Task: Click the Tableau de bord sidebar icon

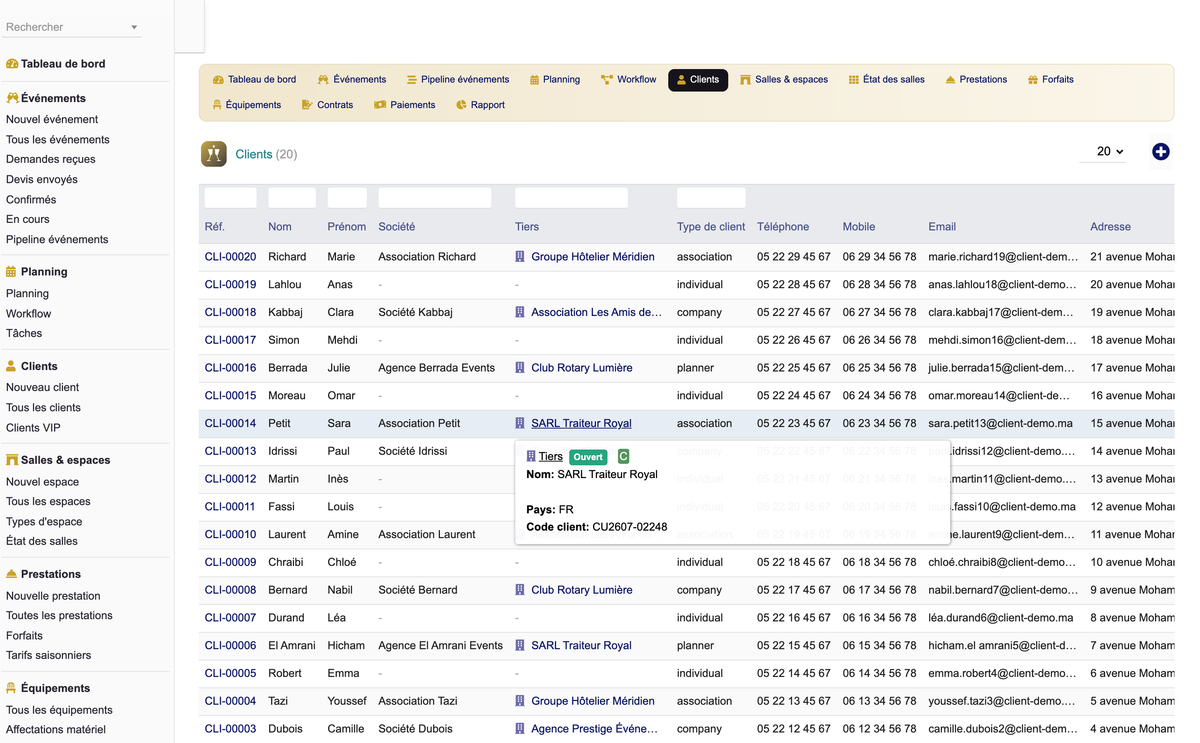Action: [12, 64]
